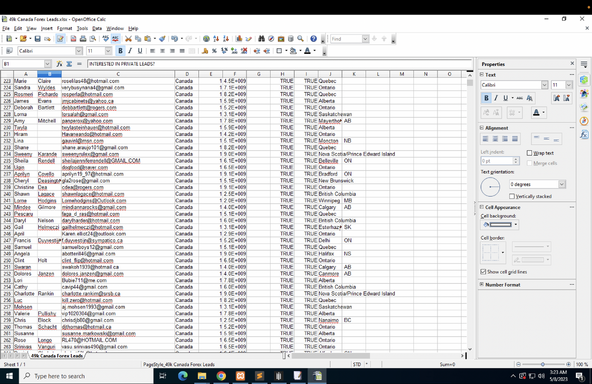The height and width of the screenshot is (384, 592).
Task: Expand the 0 degrees orientation dropdown
Action: pos(561,184)
